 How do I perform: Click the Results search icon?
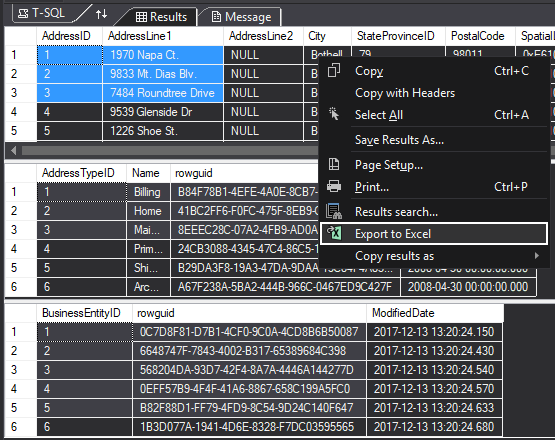point(334,211)
